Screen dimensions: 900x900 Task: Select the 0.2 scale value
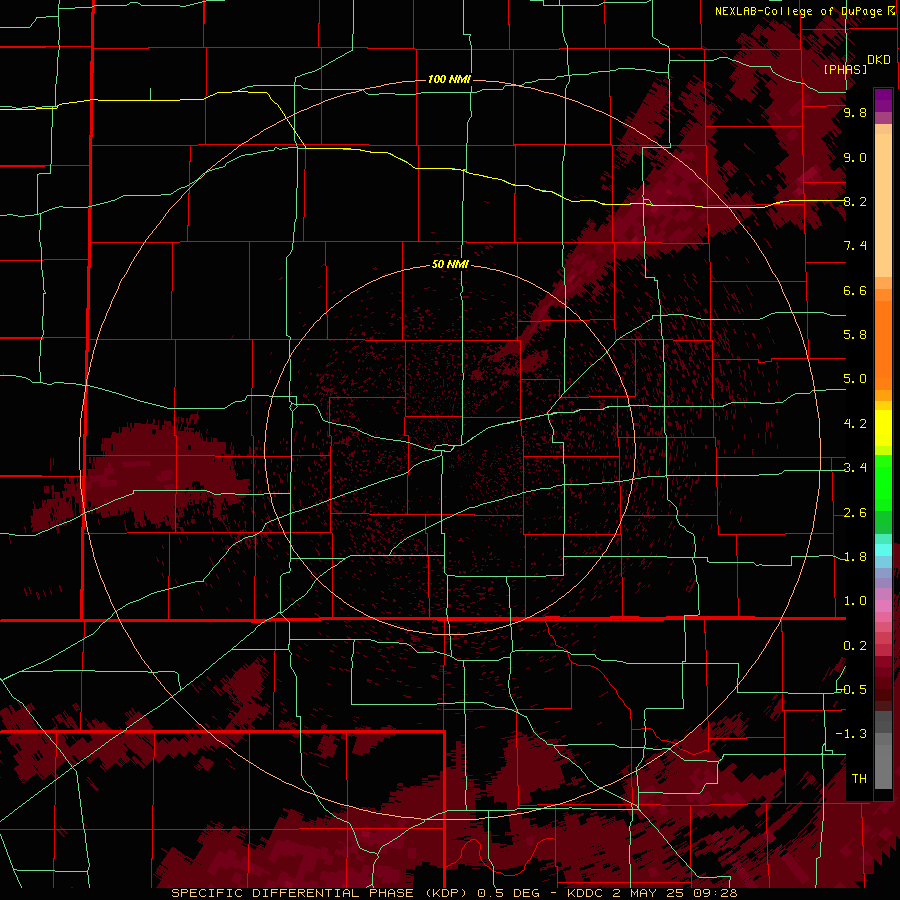[855, 646]
